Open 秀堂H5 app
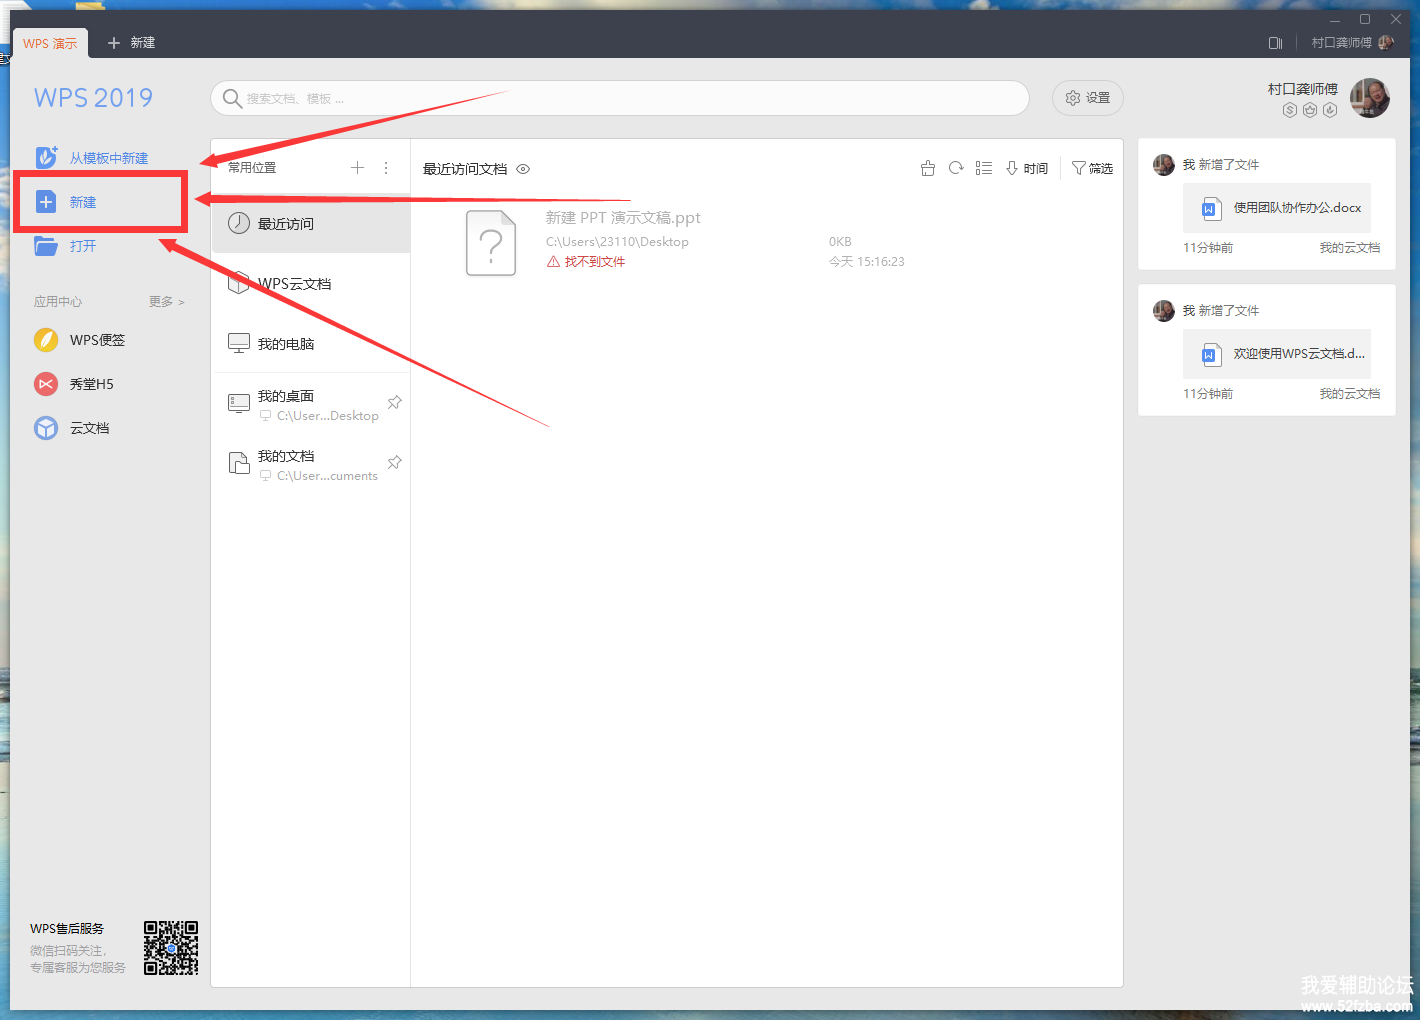Viewport: 1420px width, 1020px height. [x=90, y=384]
